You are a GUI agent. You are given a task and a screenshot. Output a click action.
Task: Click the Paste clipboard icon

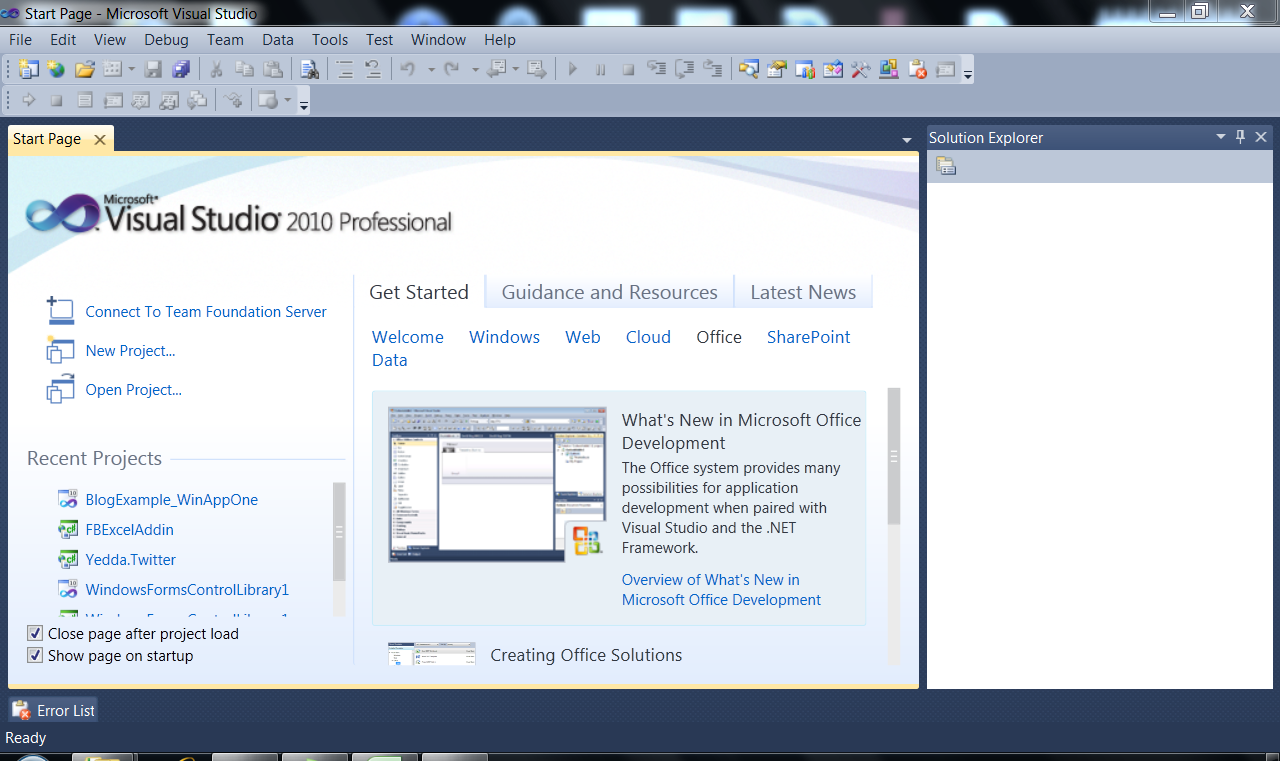point(272,69)
